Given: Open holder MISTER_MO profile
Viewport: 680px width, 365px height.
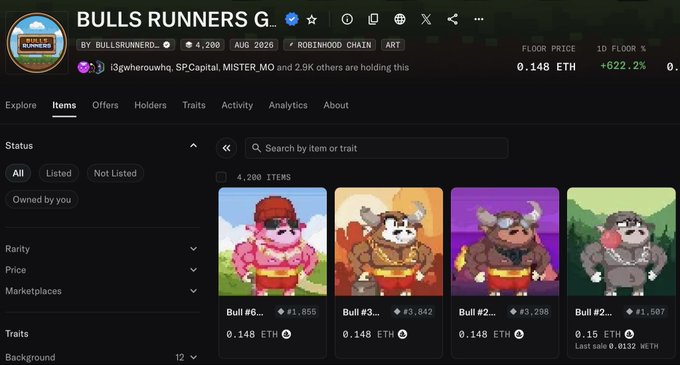Looking at the screenshot, I should [248, 67].
